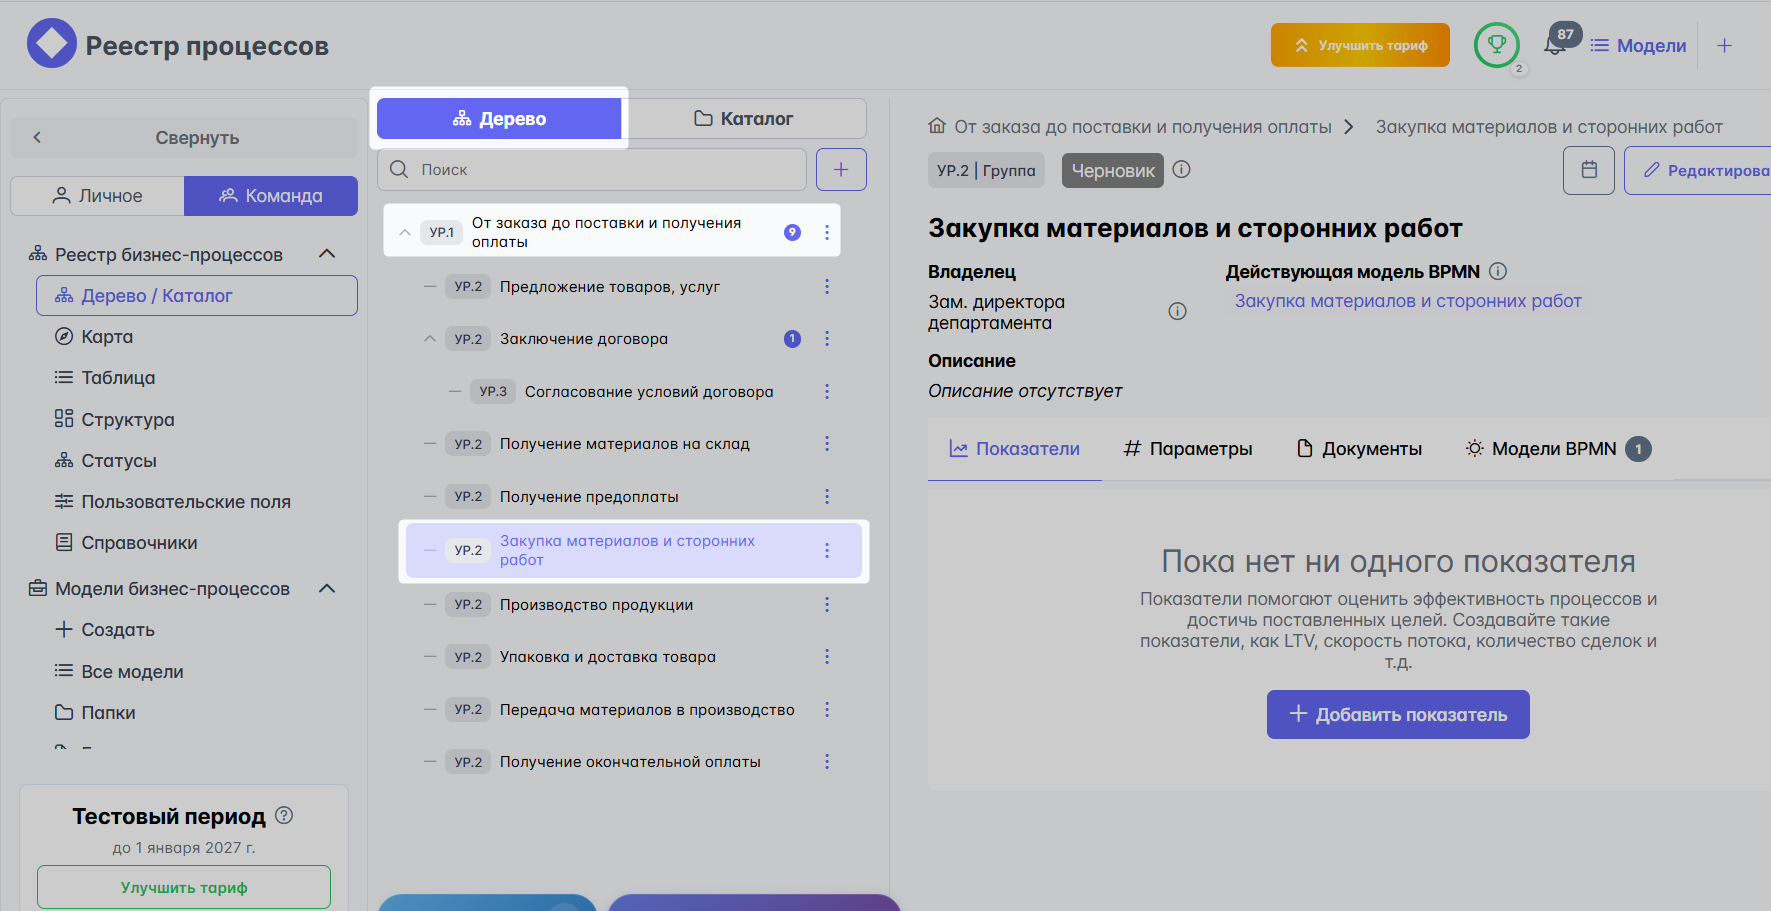Click the Добавить показатель button
The image size is (1771, 911).
(x=1397, y=714)
